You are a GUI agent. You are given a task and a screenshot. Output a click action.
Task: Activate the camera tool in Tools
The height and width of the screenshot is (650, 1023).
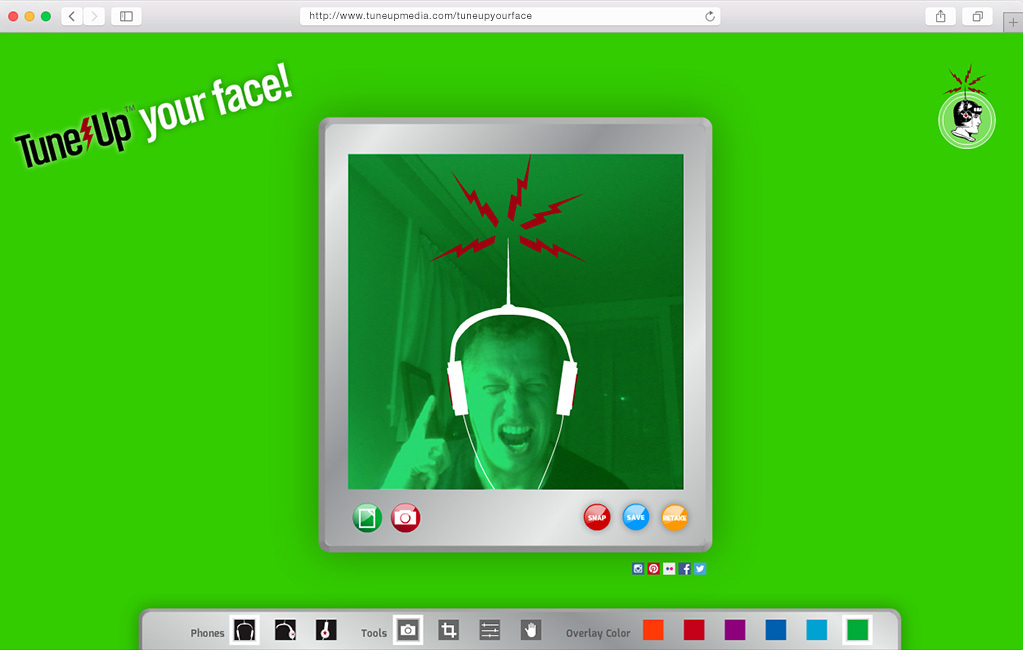[x=408, y=630]
